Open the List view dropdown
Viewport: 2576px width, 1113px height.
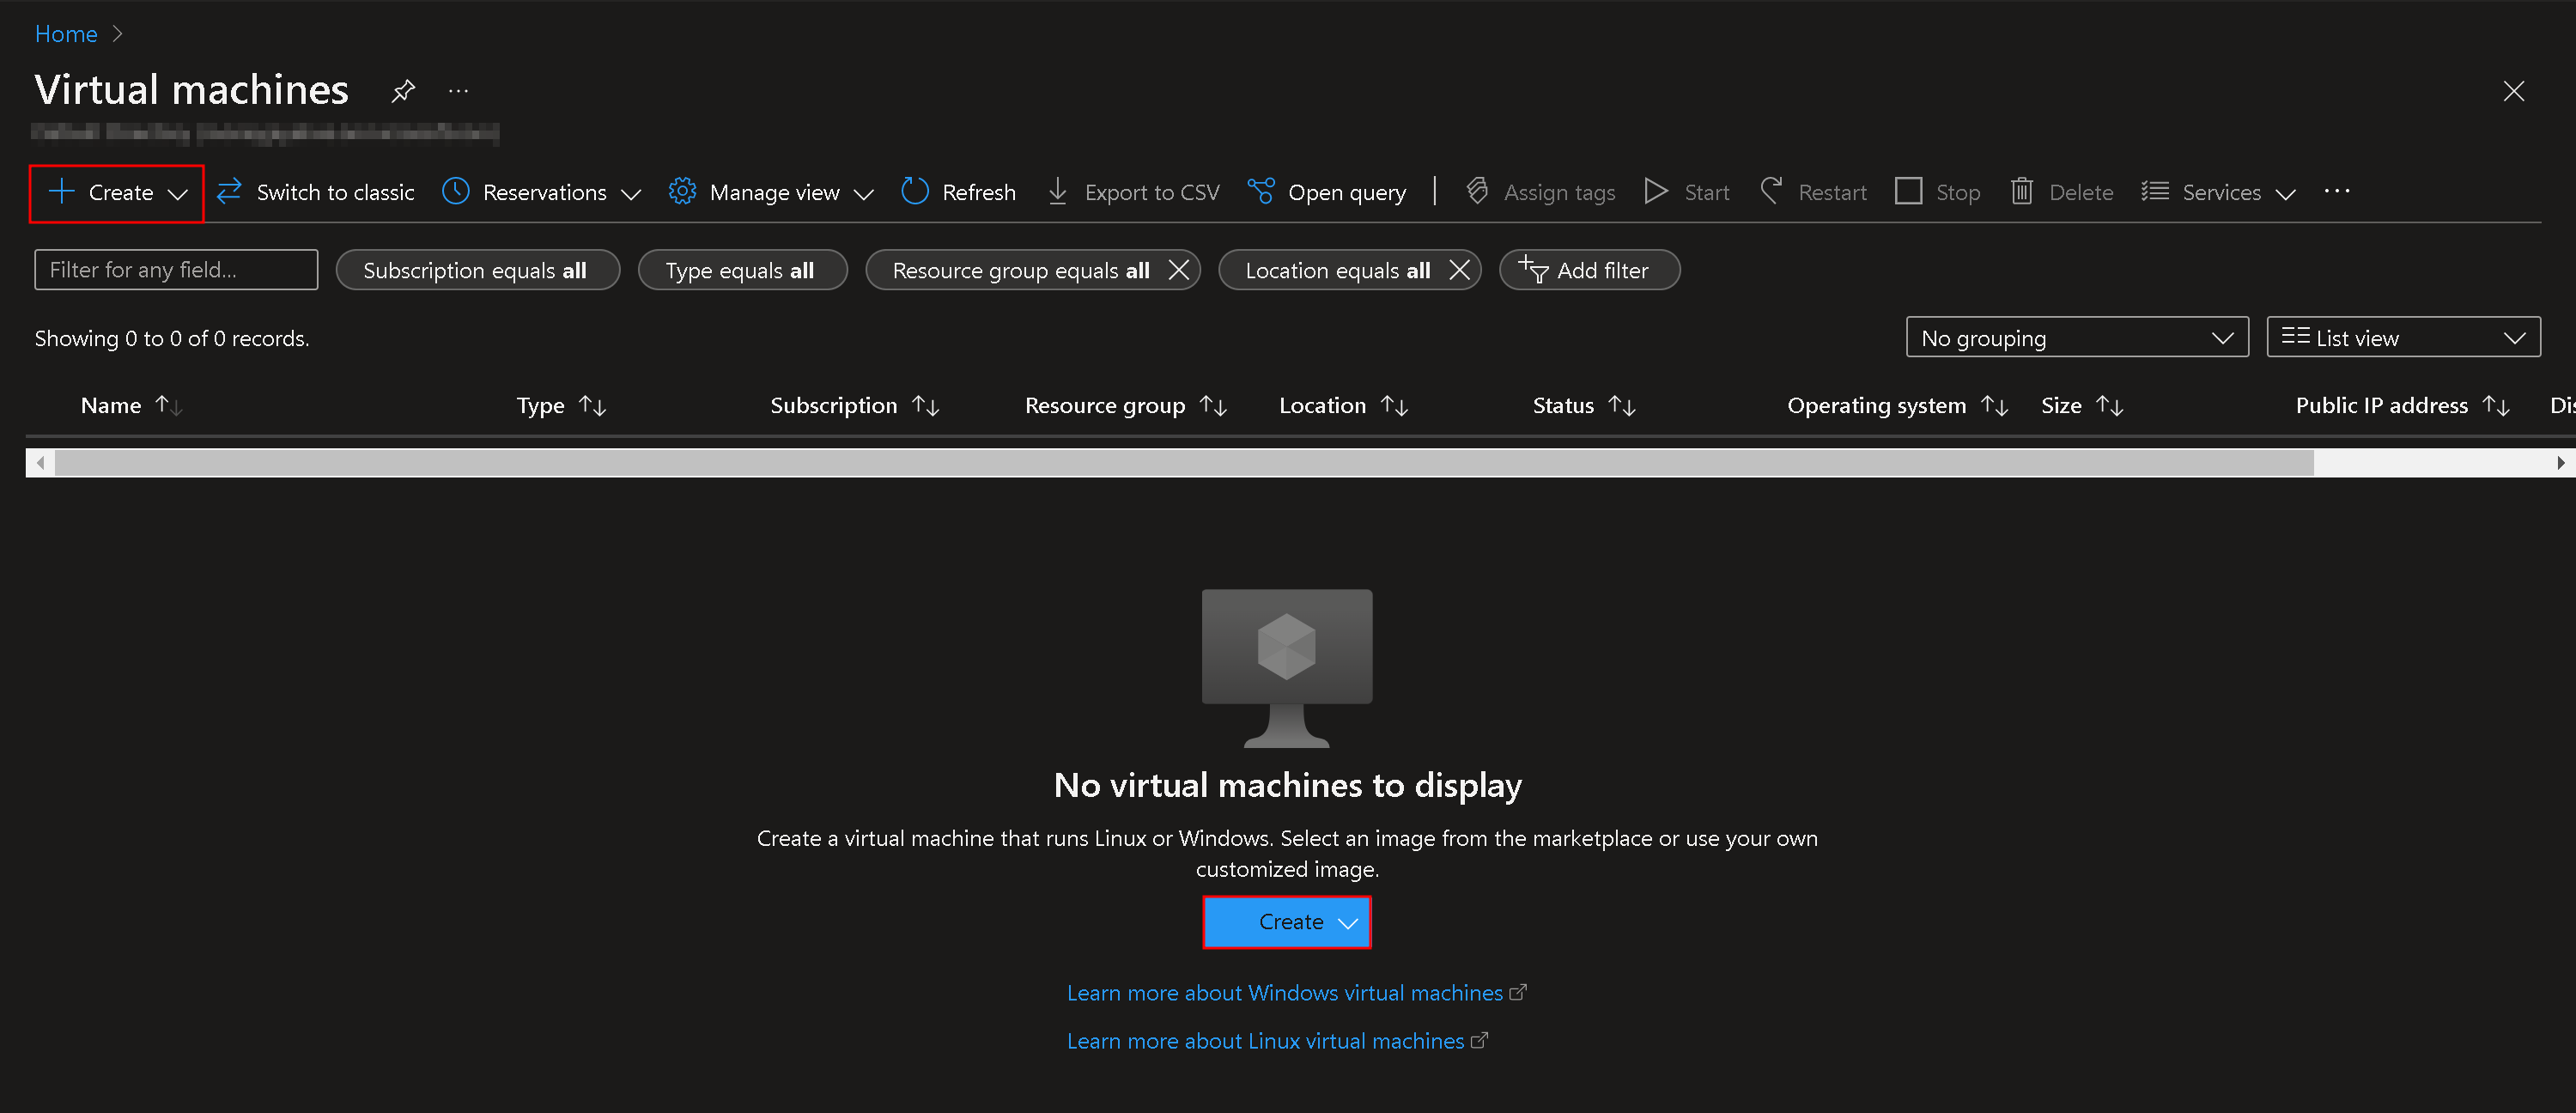point(2403,337)
